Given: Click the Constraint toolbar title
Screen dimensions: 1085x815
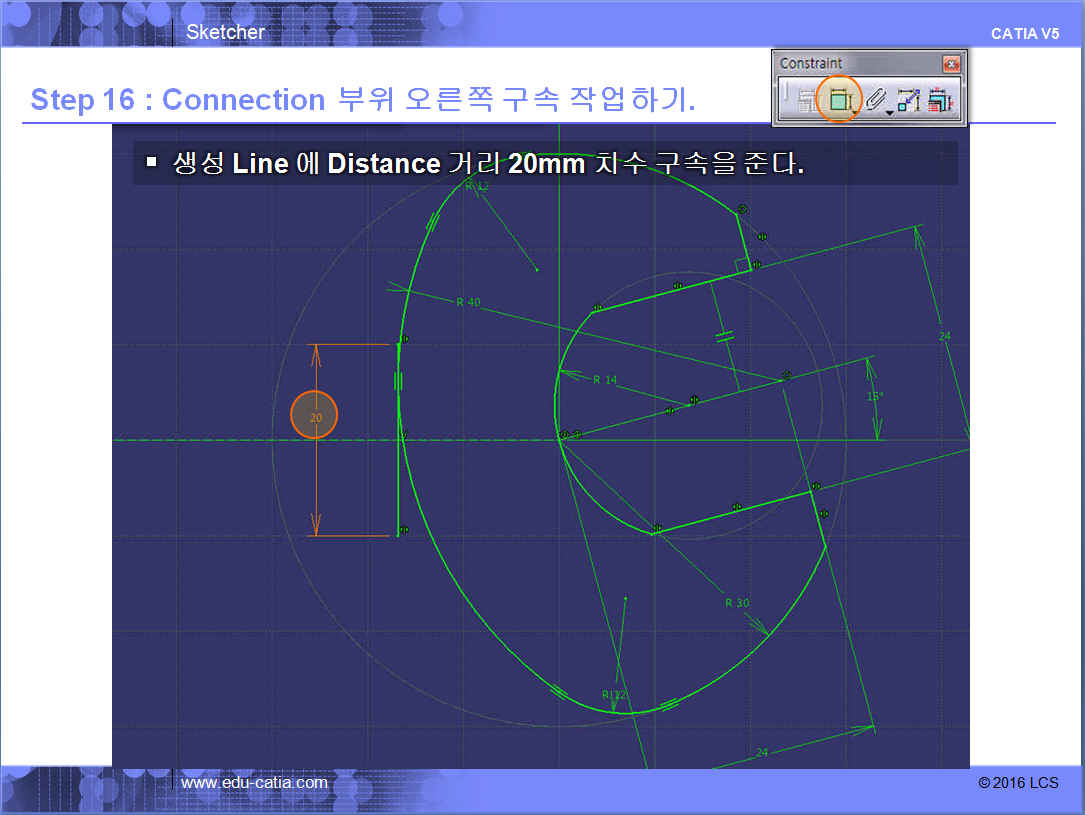Looking at the screenshot, I should [811, 63].
